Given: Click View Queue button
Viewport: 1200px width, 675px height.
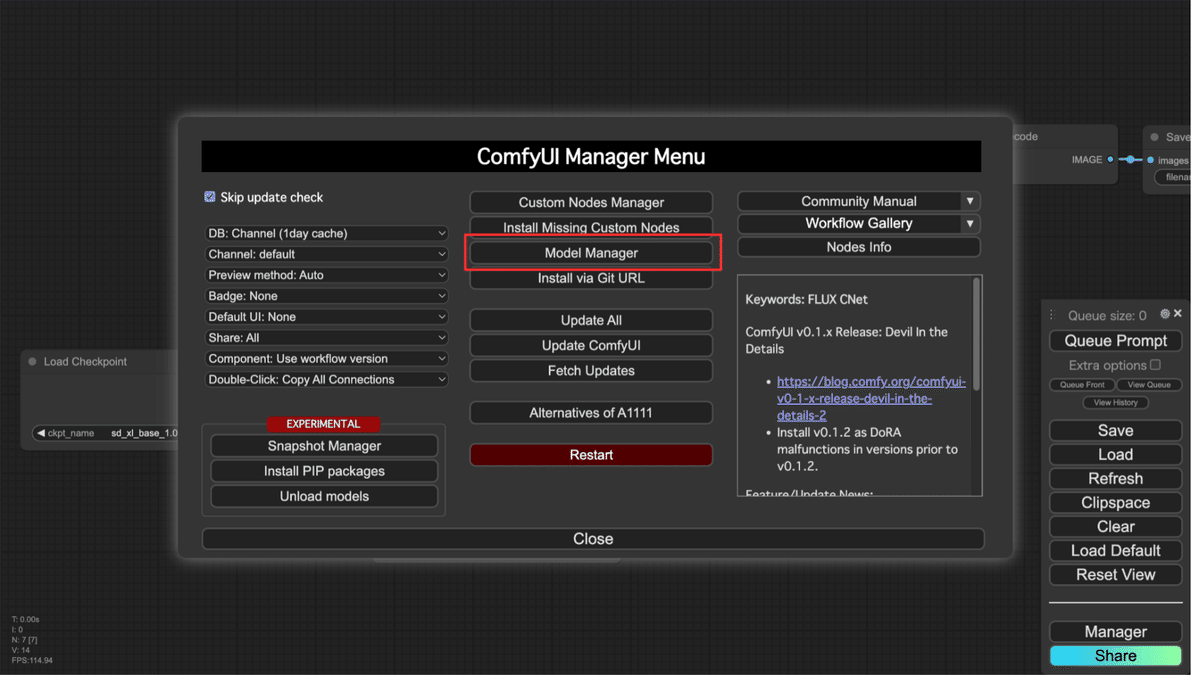Looking at the screenshot, I should coord(1149,385).
